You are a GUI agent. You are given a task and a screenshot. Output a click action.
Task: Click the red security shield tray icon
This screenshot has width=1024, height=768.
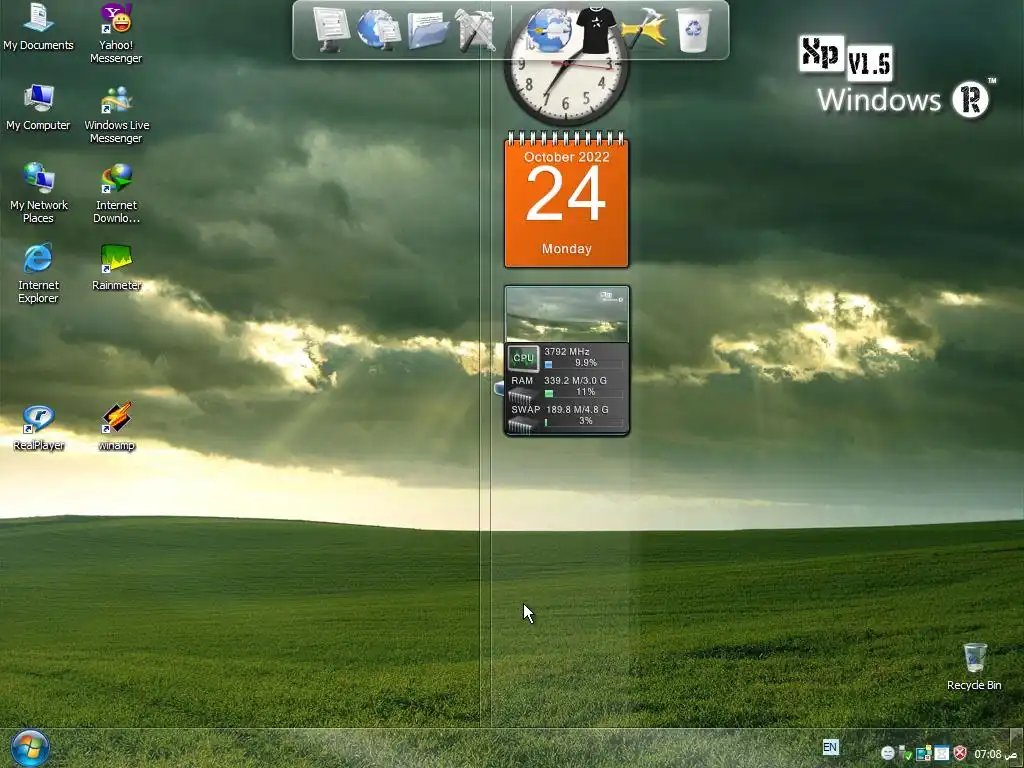pos(960,754)
